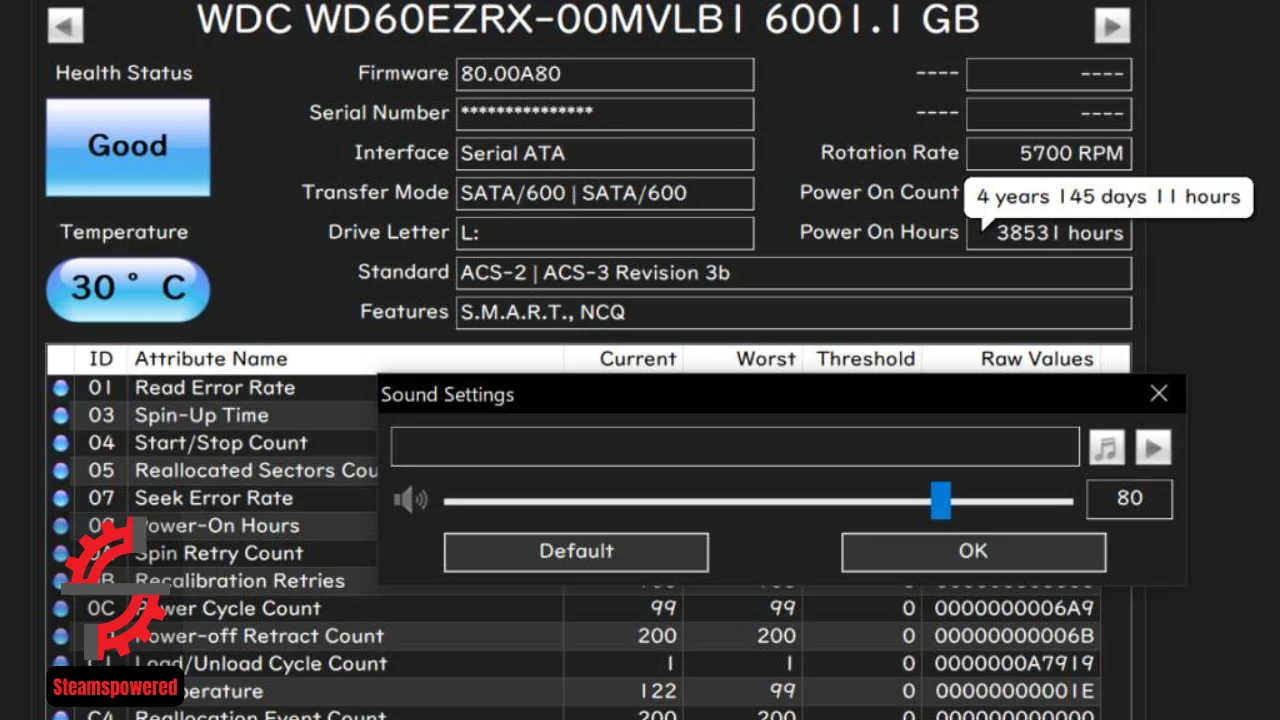The width and height of the screenshot is (1280, 720).
Task: Select the Transfer Mode SATA/600 field
Action: tap(605, 193)
